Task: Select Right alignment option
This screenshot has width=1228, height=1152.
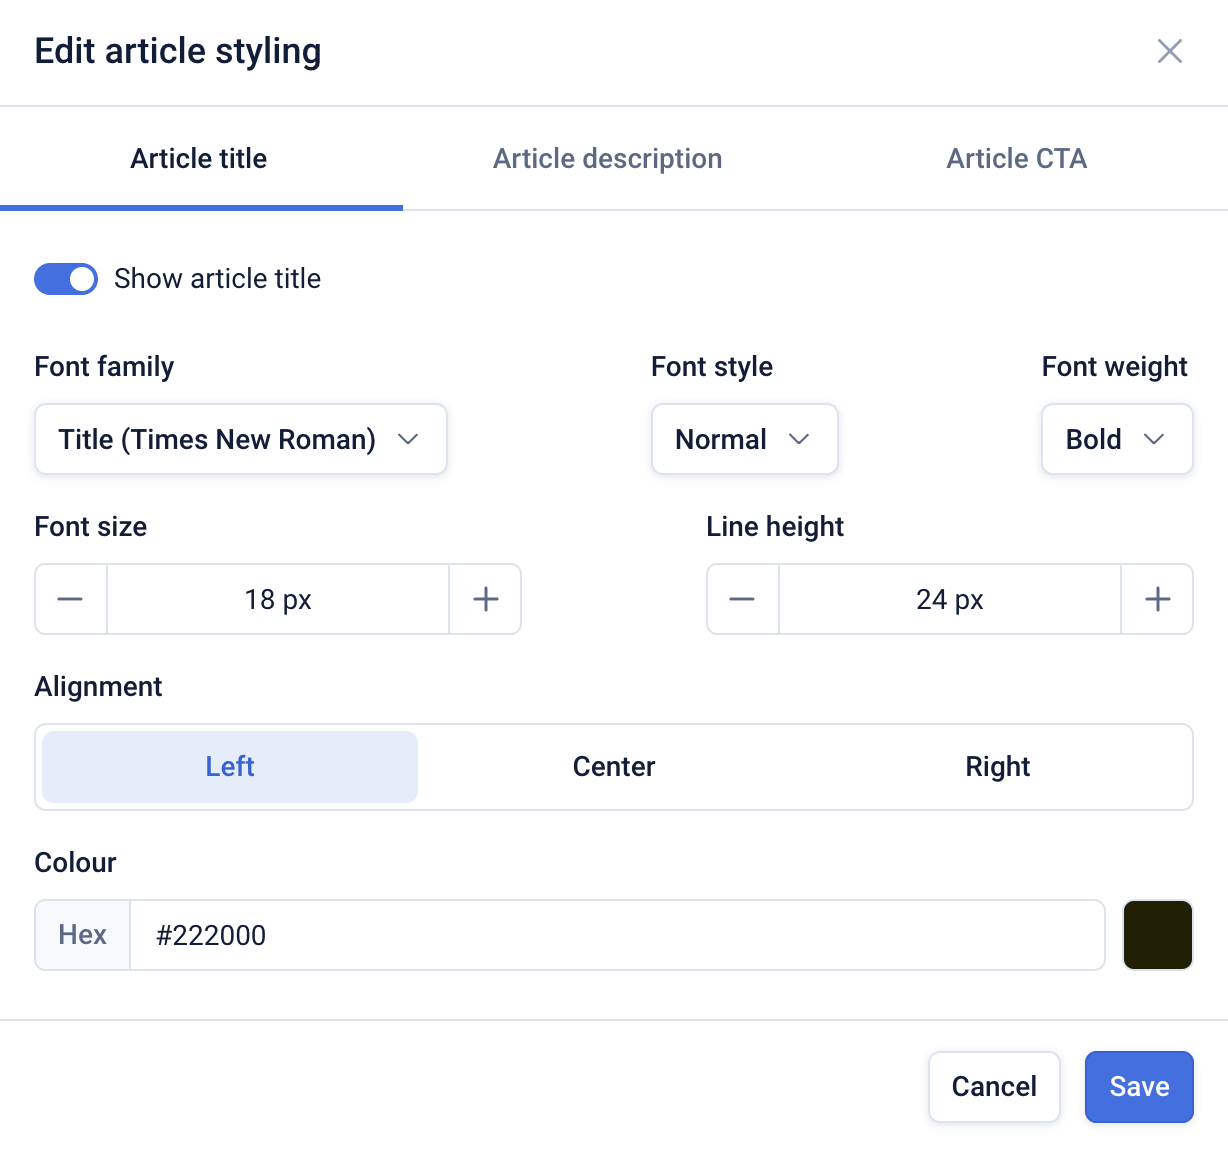Action: [x=997, y=767]
